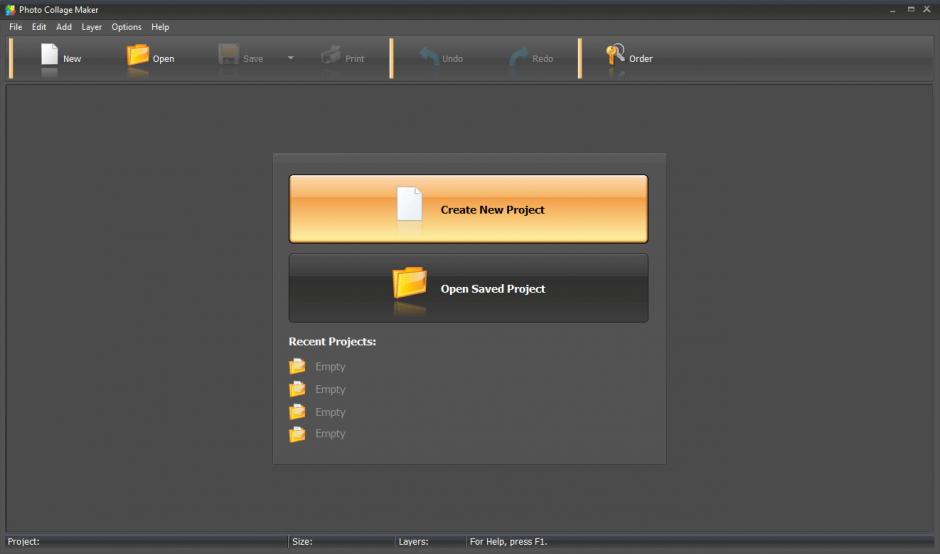Click the Order toolbar label
Screen dimensions: 940x554
tap(641, 59)
